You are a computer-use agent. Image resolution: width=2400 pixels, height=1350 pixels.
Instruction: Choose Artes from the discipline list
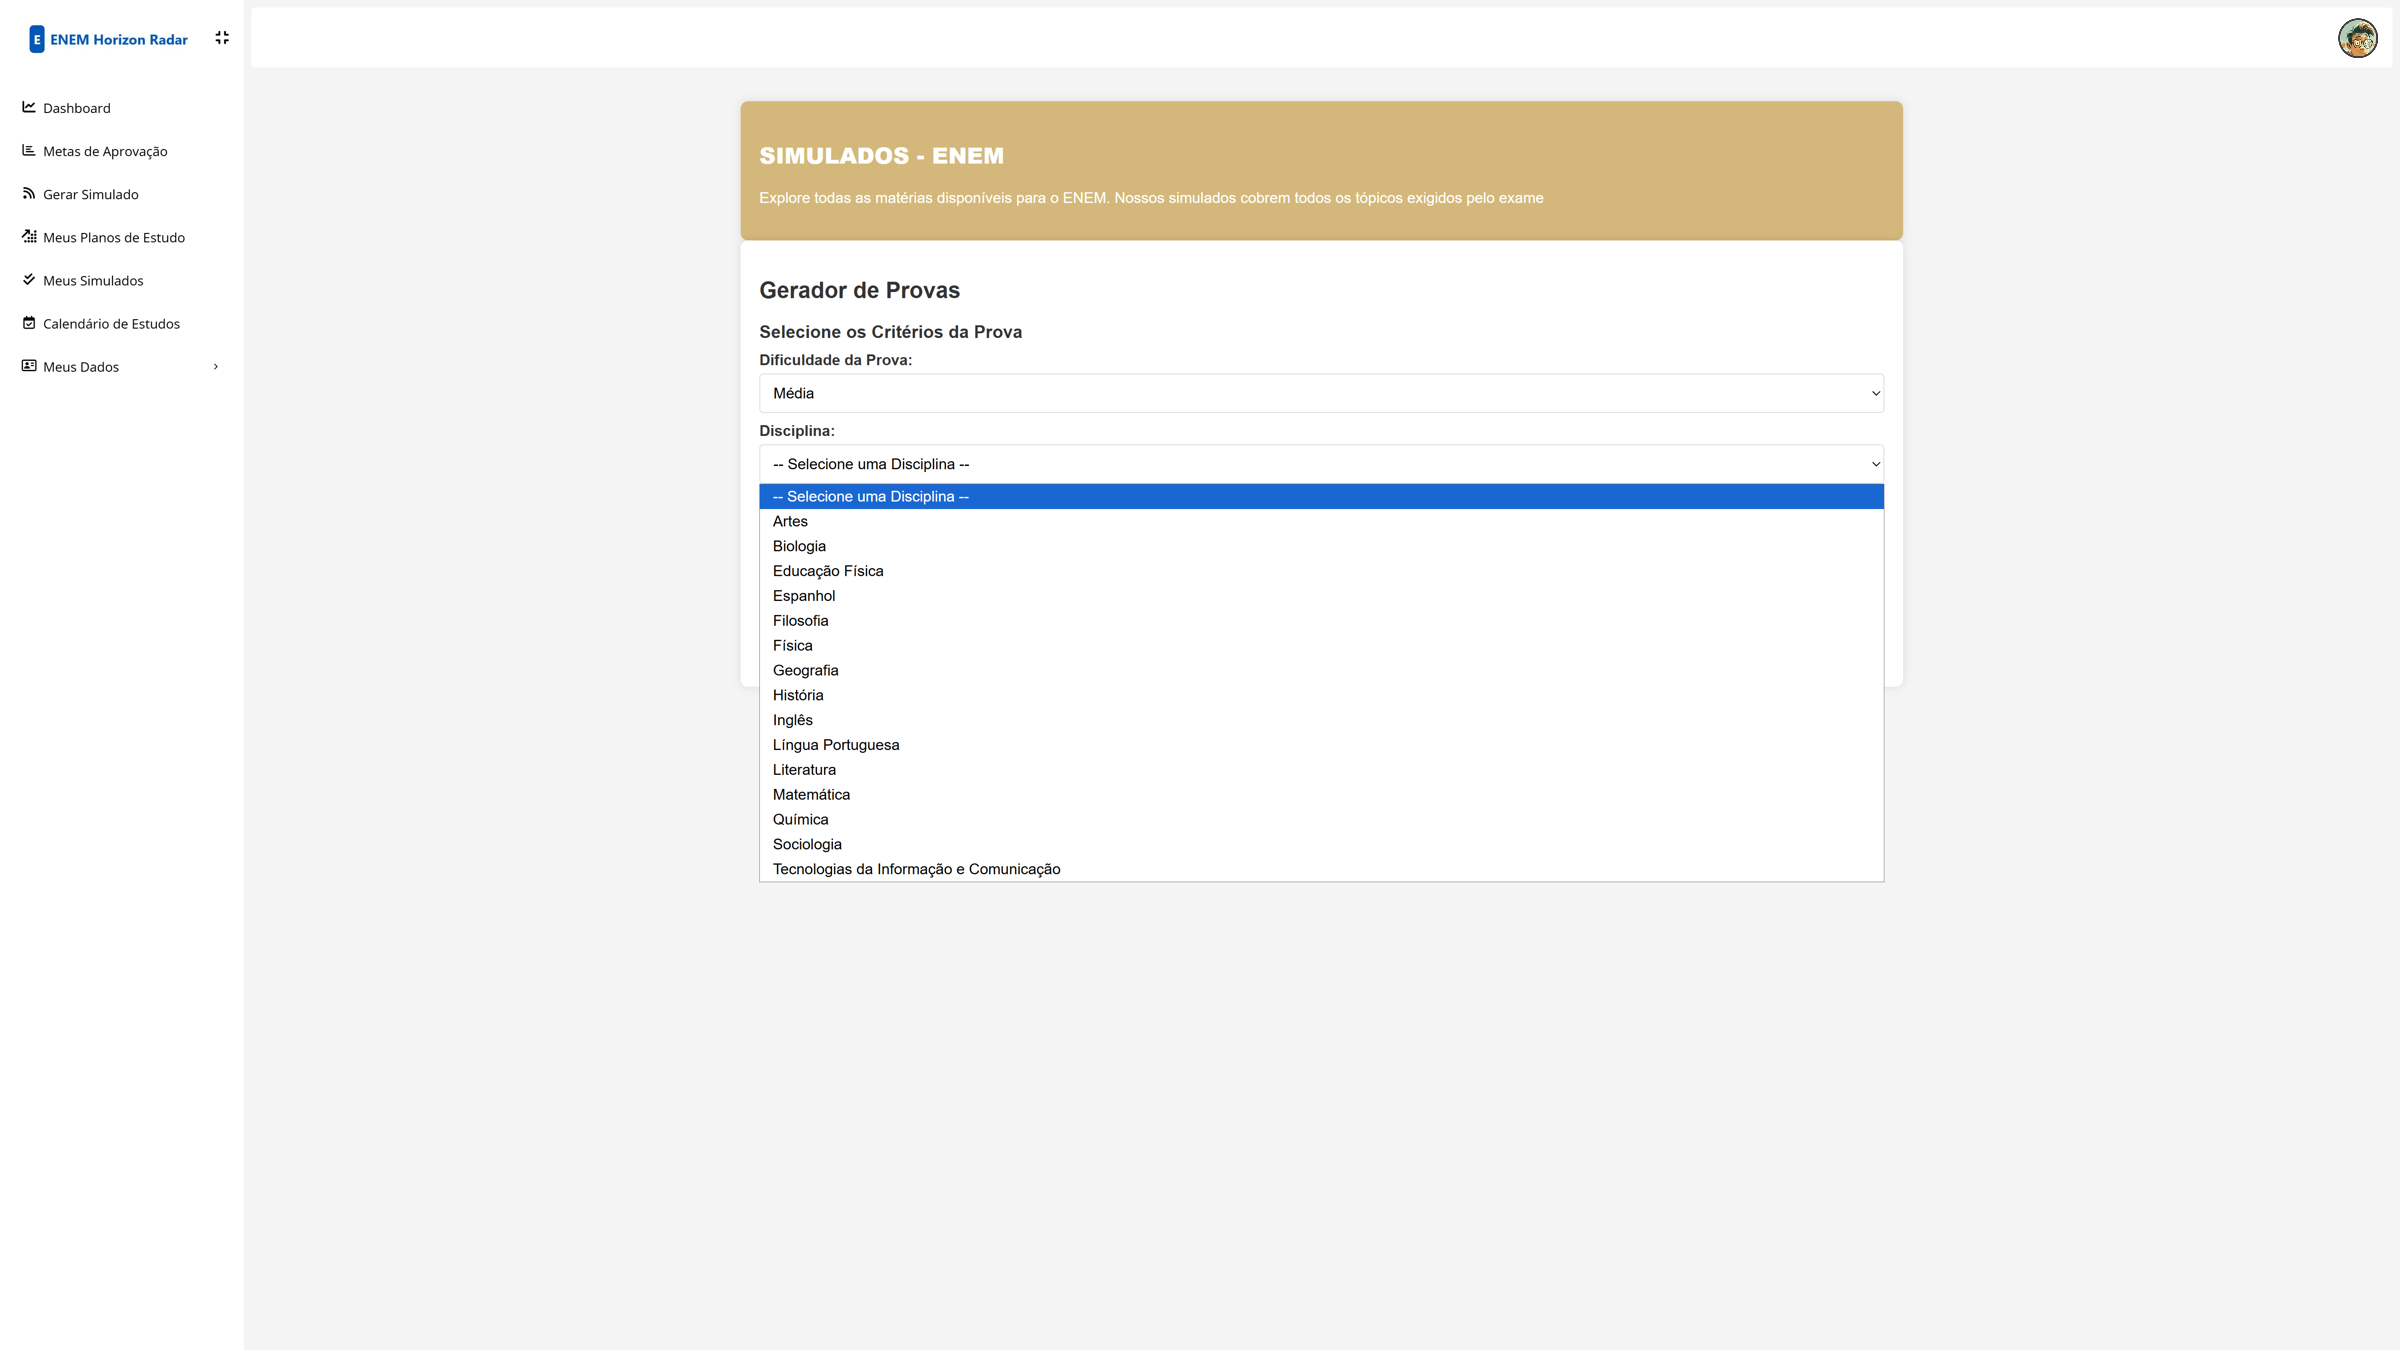tap(1321, 522)
